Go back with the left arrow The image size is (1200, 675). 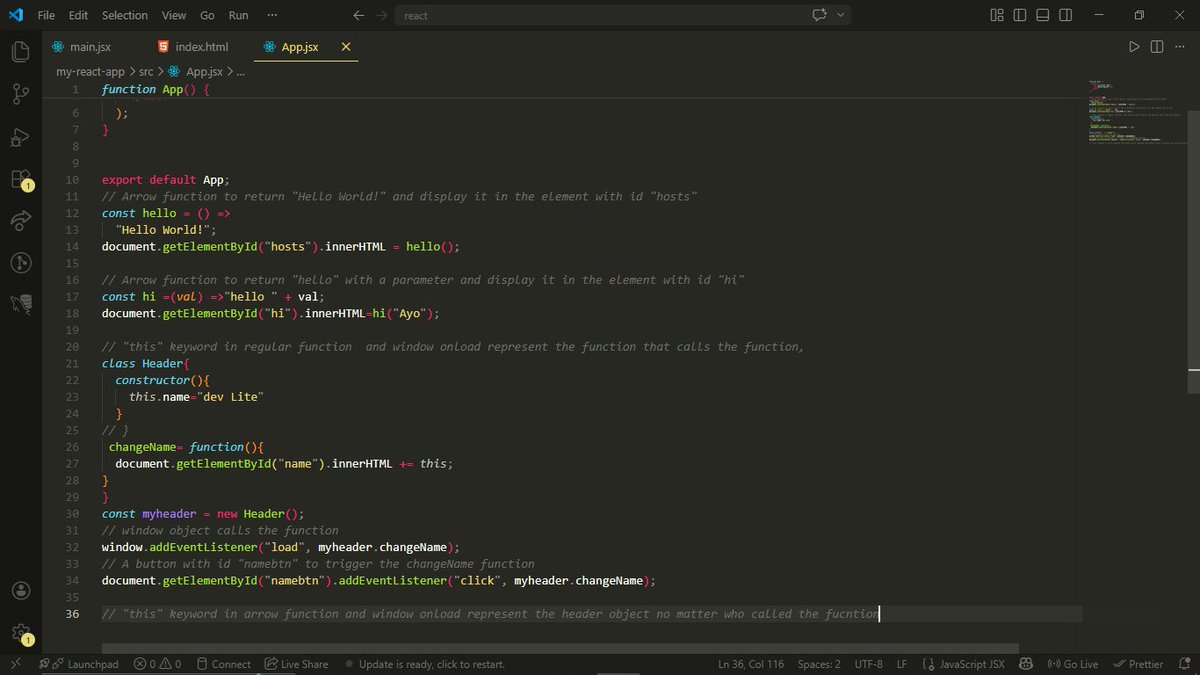point(359,15)
